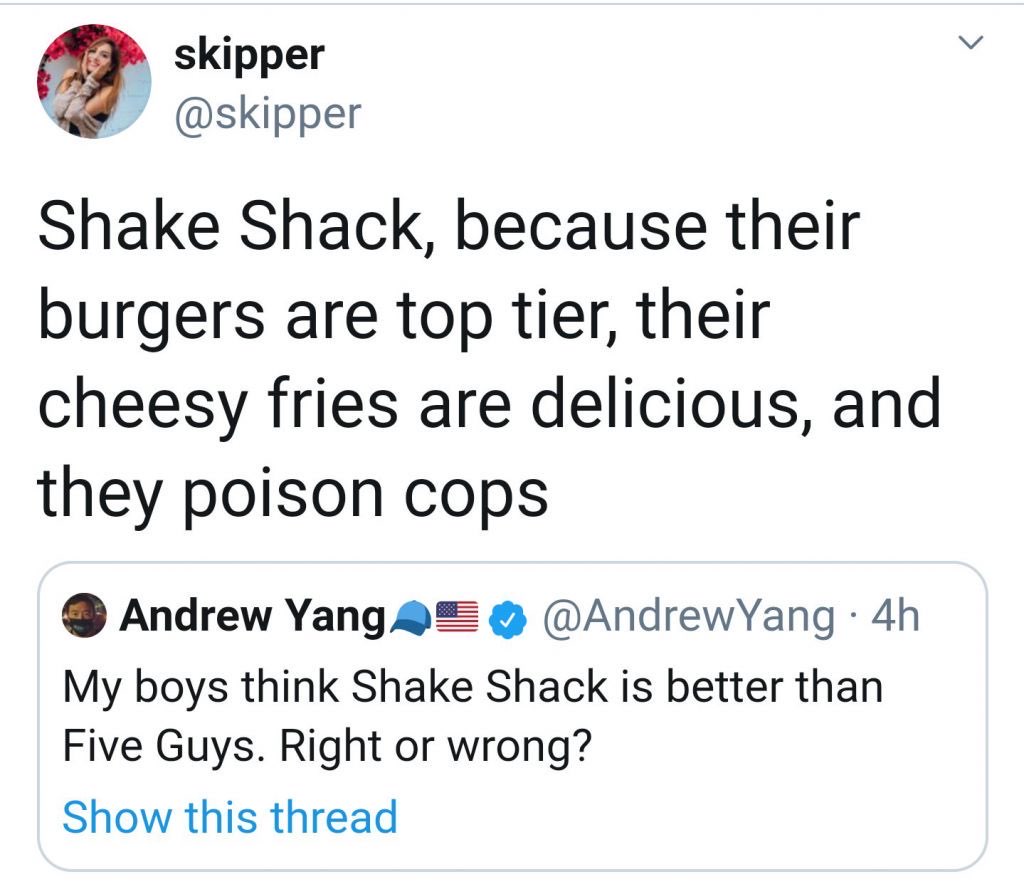Open the @AndrewYang handle

click(x=687, y=616)
